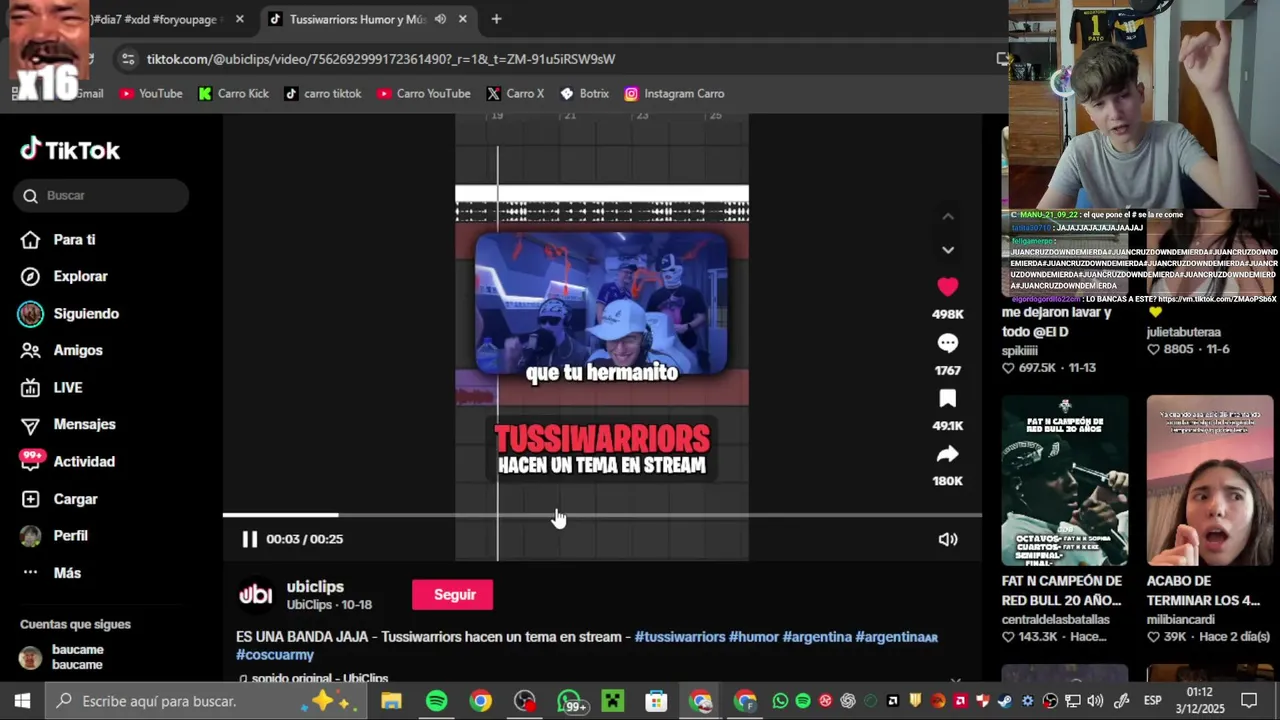Open the Amigos page
The image size is (1280, 720).
62,350
